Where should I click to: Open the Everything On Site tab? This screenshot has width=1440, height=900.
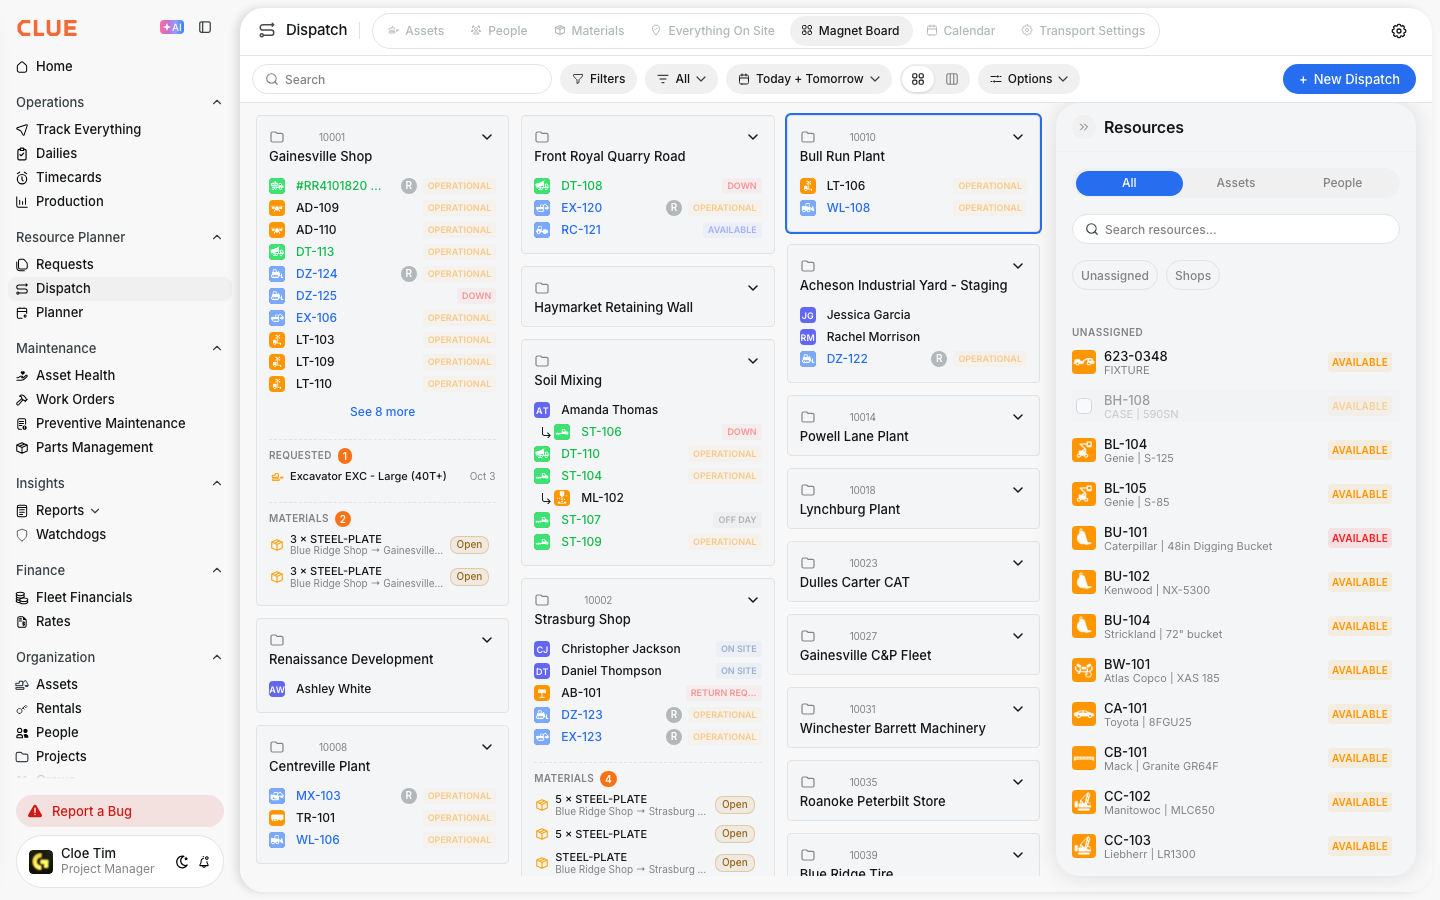coord(712,31)
